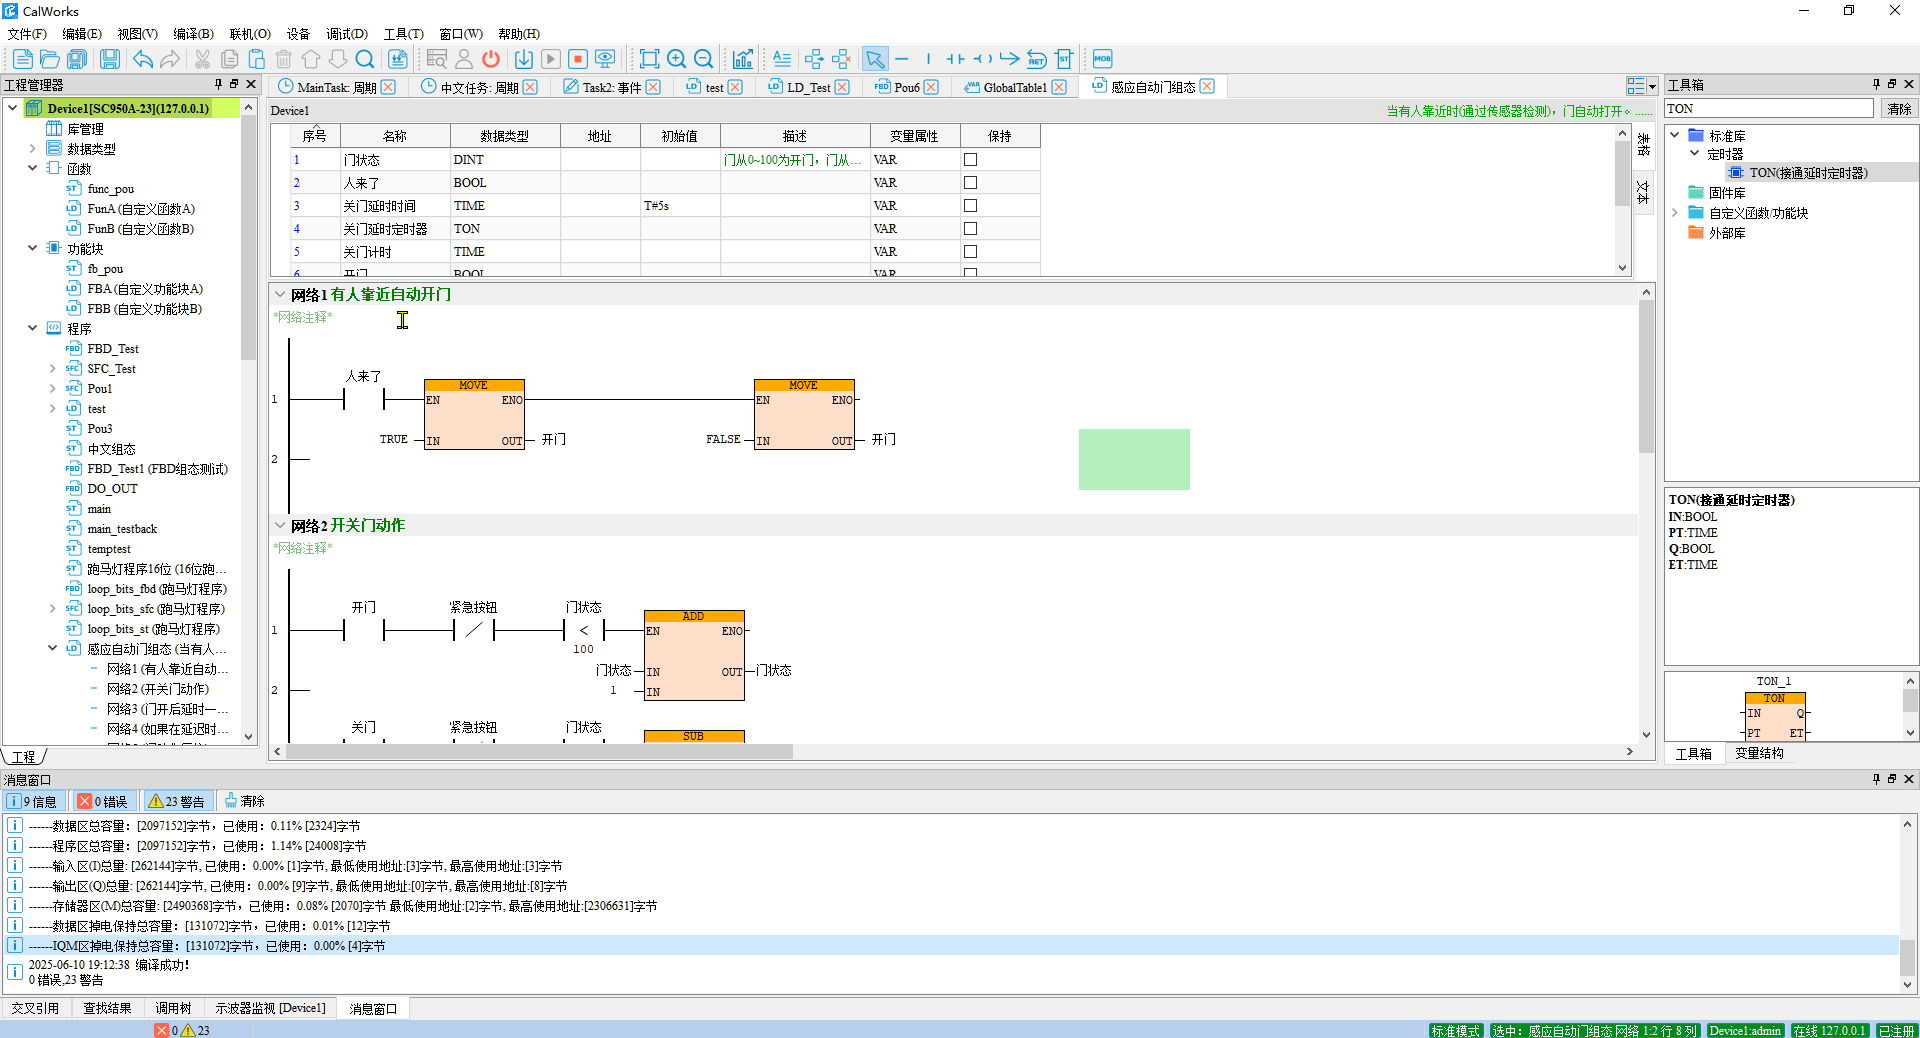The height and width of the screenshot is (1038, 1920).
Task: Check the retain box for 门状态 variable
Action: (x=970, y=160)
